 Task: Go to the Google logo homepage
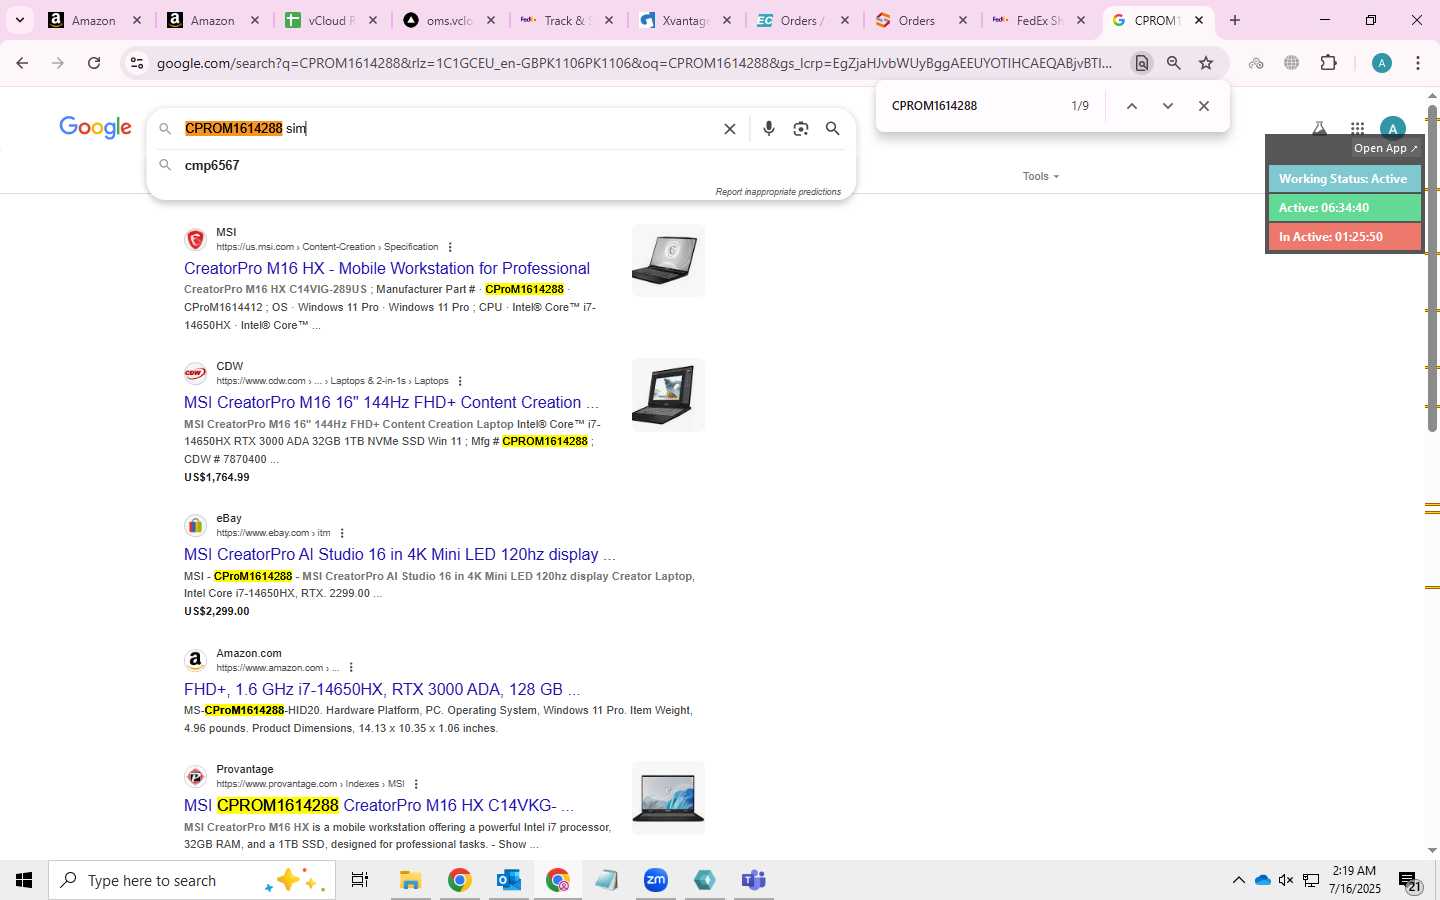(95, 128)
